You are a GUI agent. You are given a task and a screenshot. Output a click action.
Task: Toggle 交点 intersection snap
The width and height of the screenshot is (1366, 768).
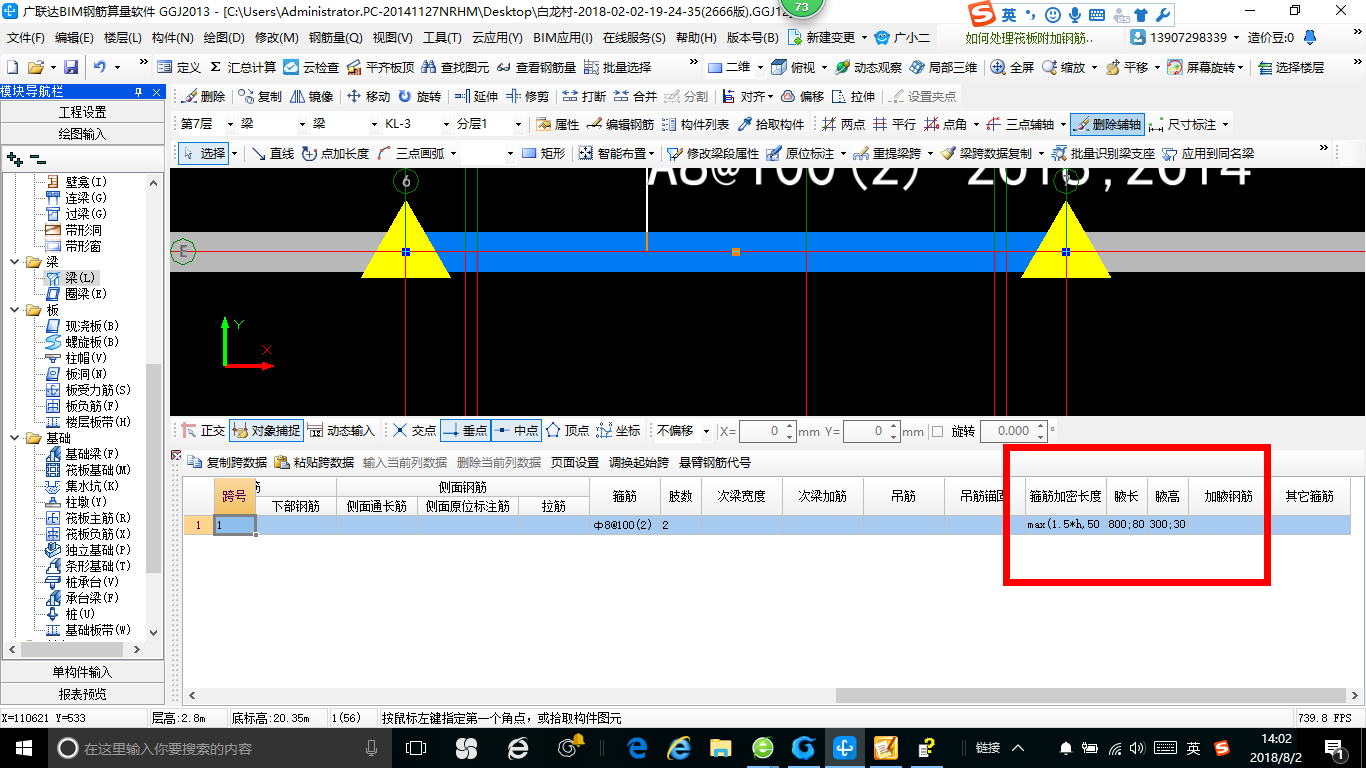414,431
